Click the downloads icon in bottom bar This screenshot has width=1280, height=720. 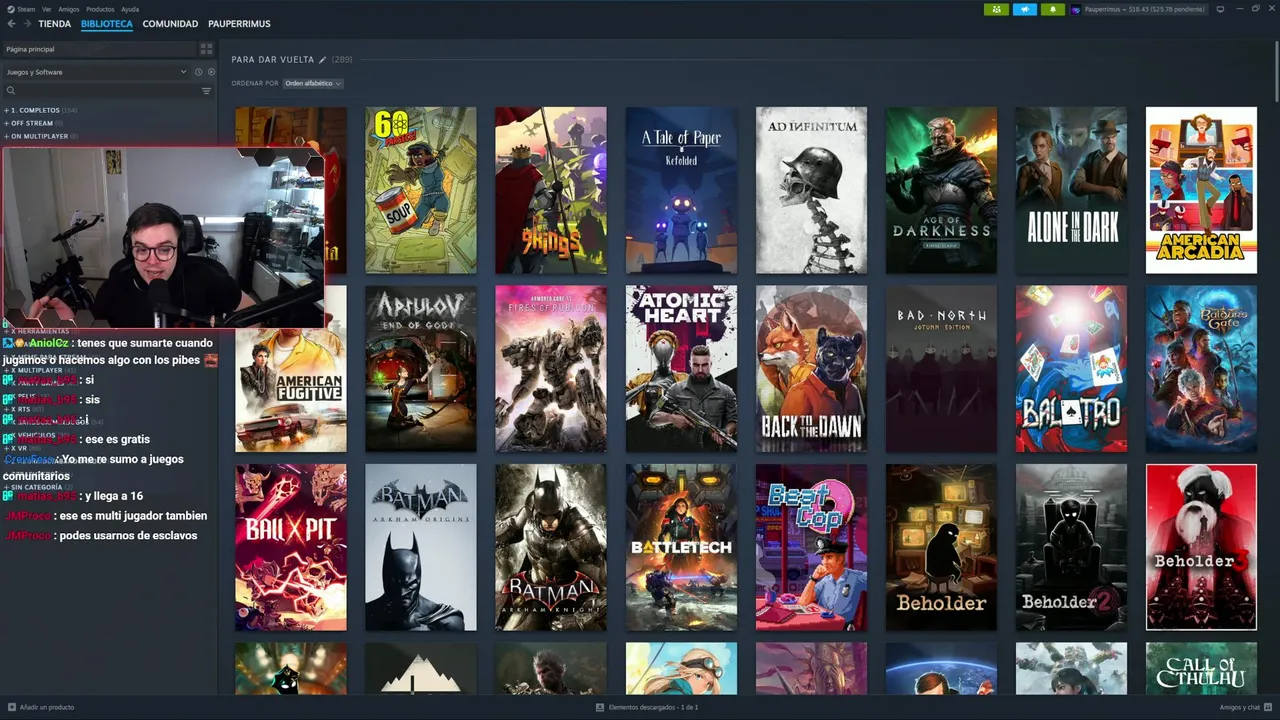tap(600, 707)
